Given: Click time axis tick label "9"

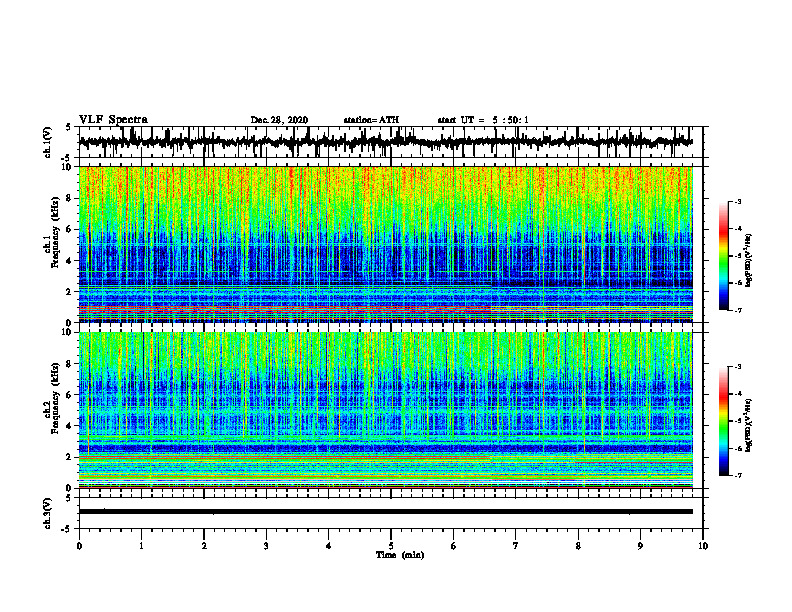Looking at the screenshot, I should tap(640, 546).
